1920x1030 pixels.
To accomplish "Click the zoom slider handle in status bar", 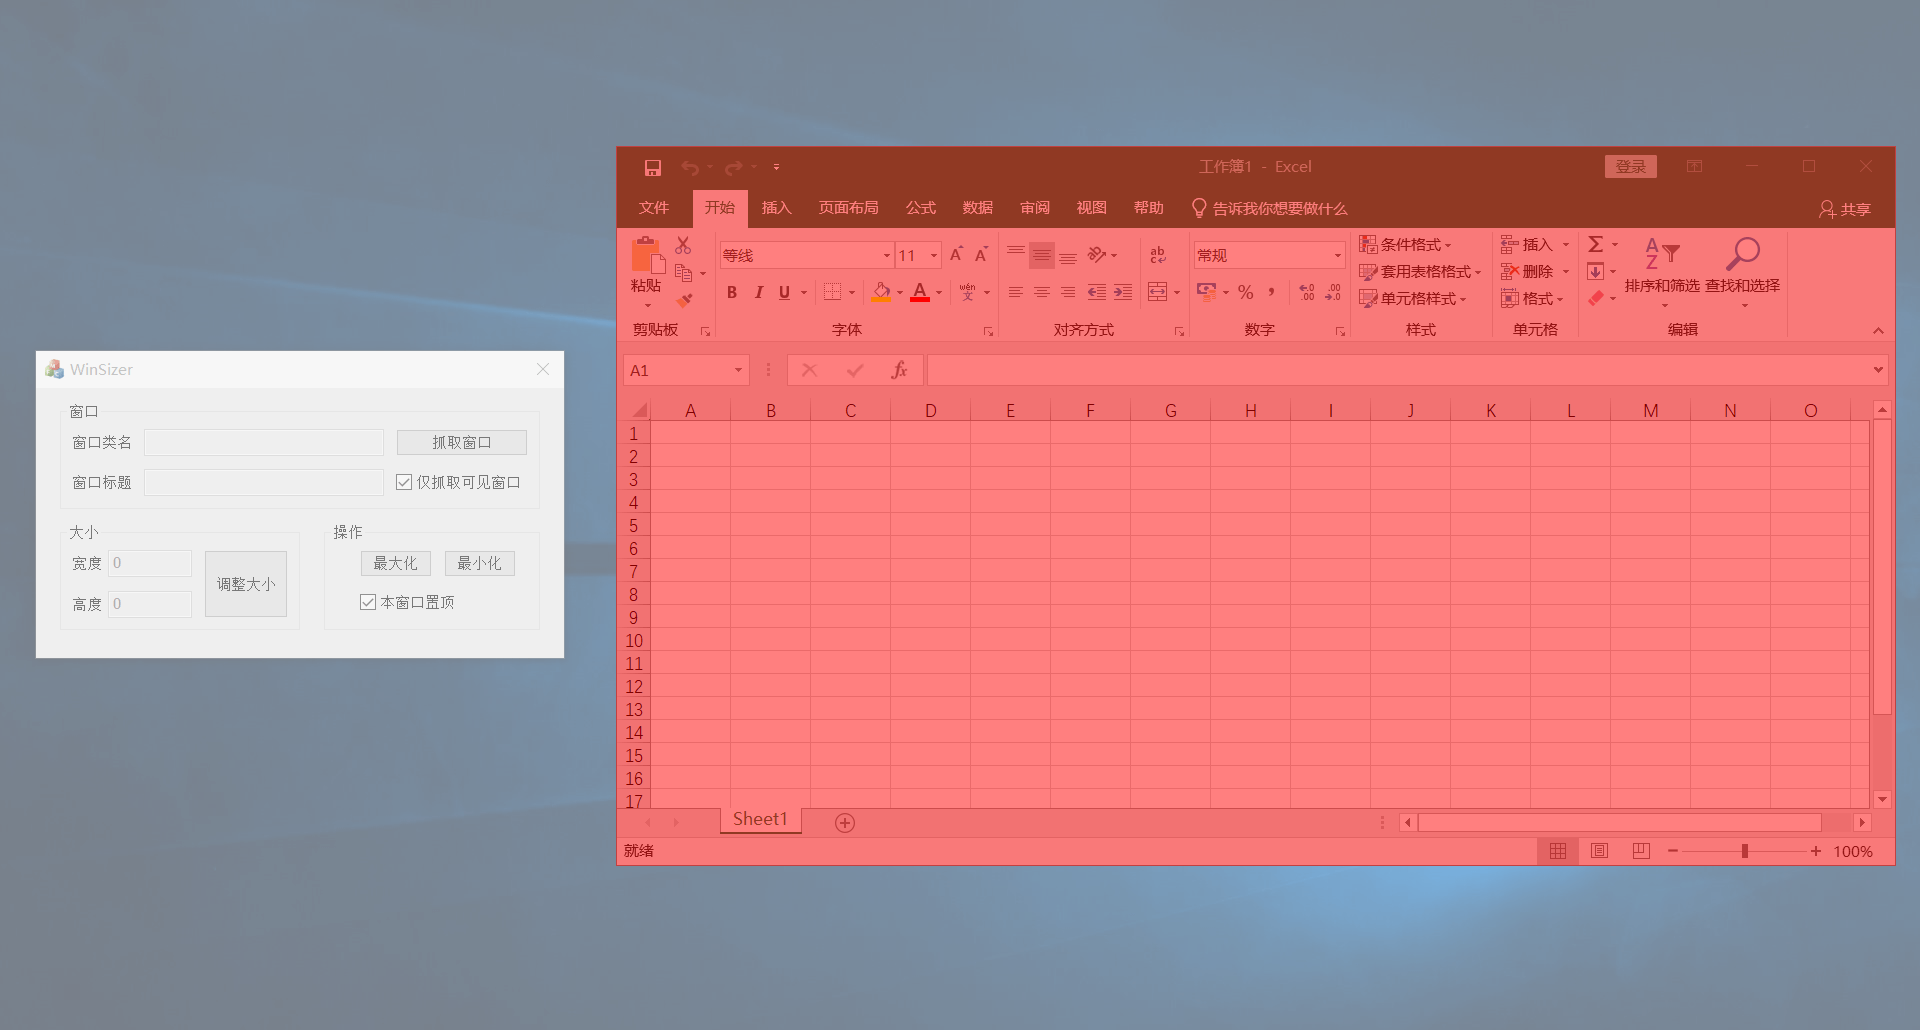I will click(x=1745, y=851).
